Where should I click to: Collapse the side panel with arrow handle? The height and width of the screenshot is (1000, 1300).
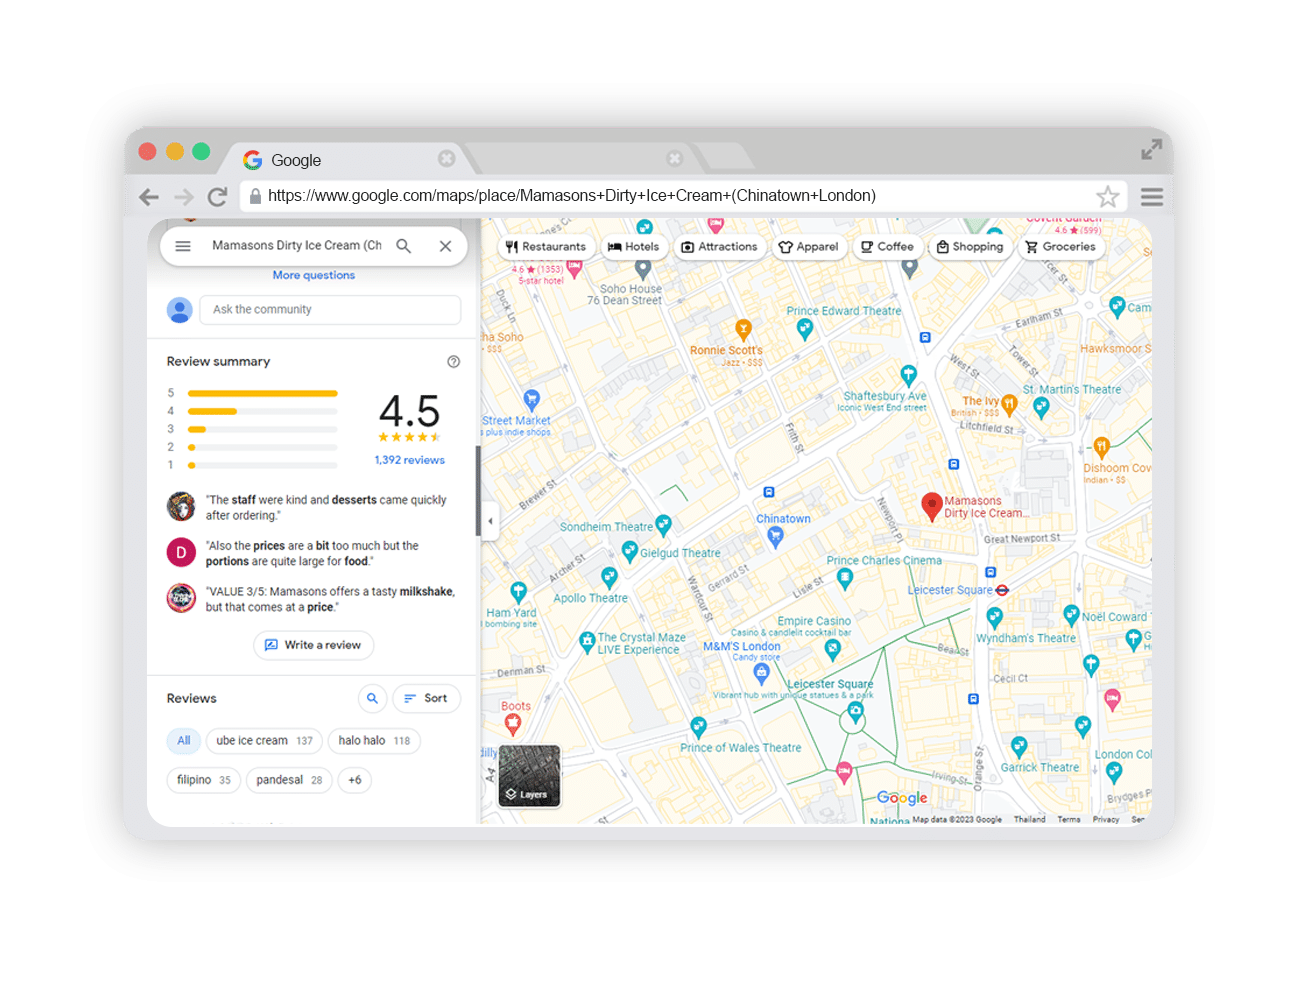(x=490, y=521)
